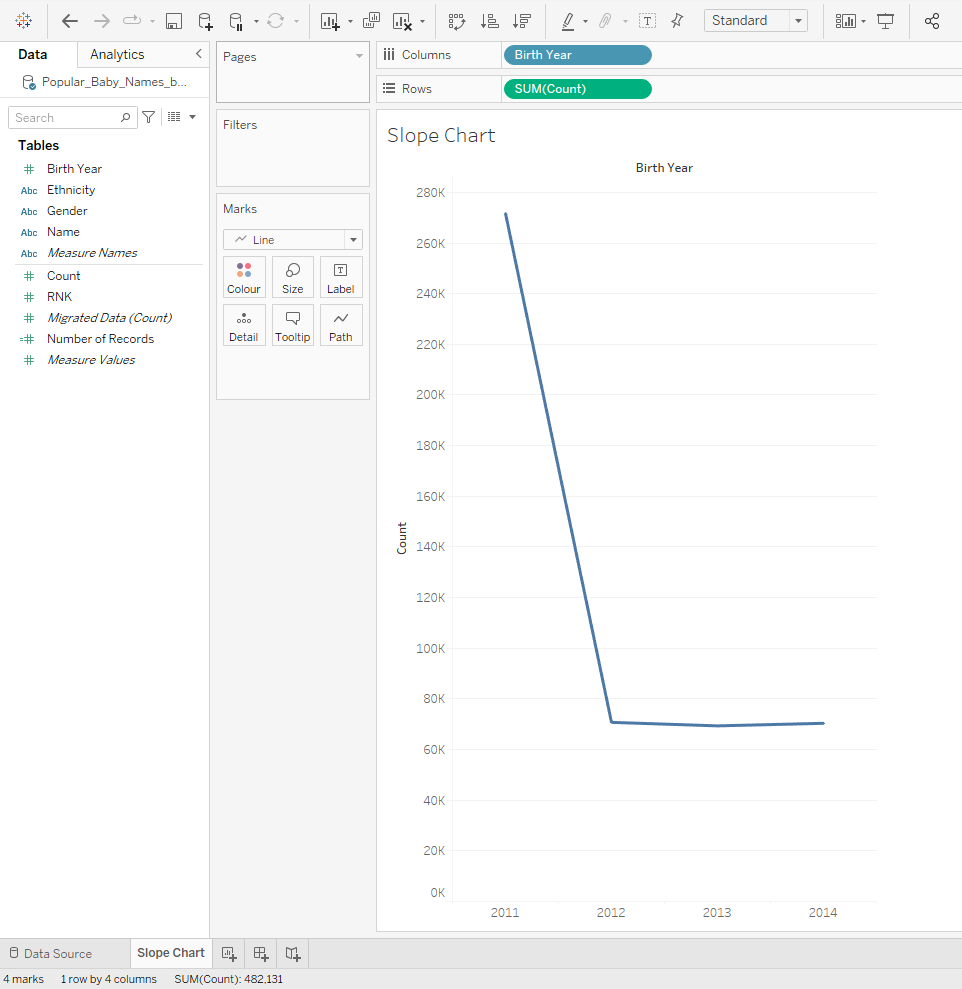Open the Colour picker on Marks card
This screenshot has width=962, height=989.
tap(244, 278)
